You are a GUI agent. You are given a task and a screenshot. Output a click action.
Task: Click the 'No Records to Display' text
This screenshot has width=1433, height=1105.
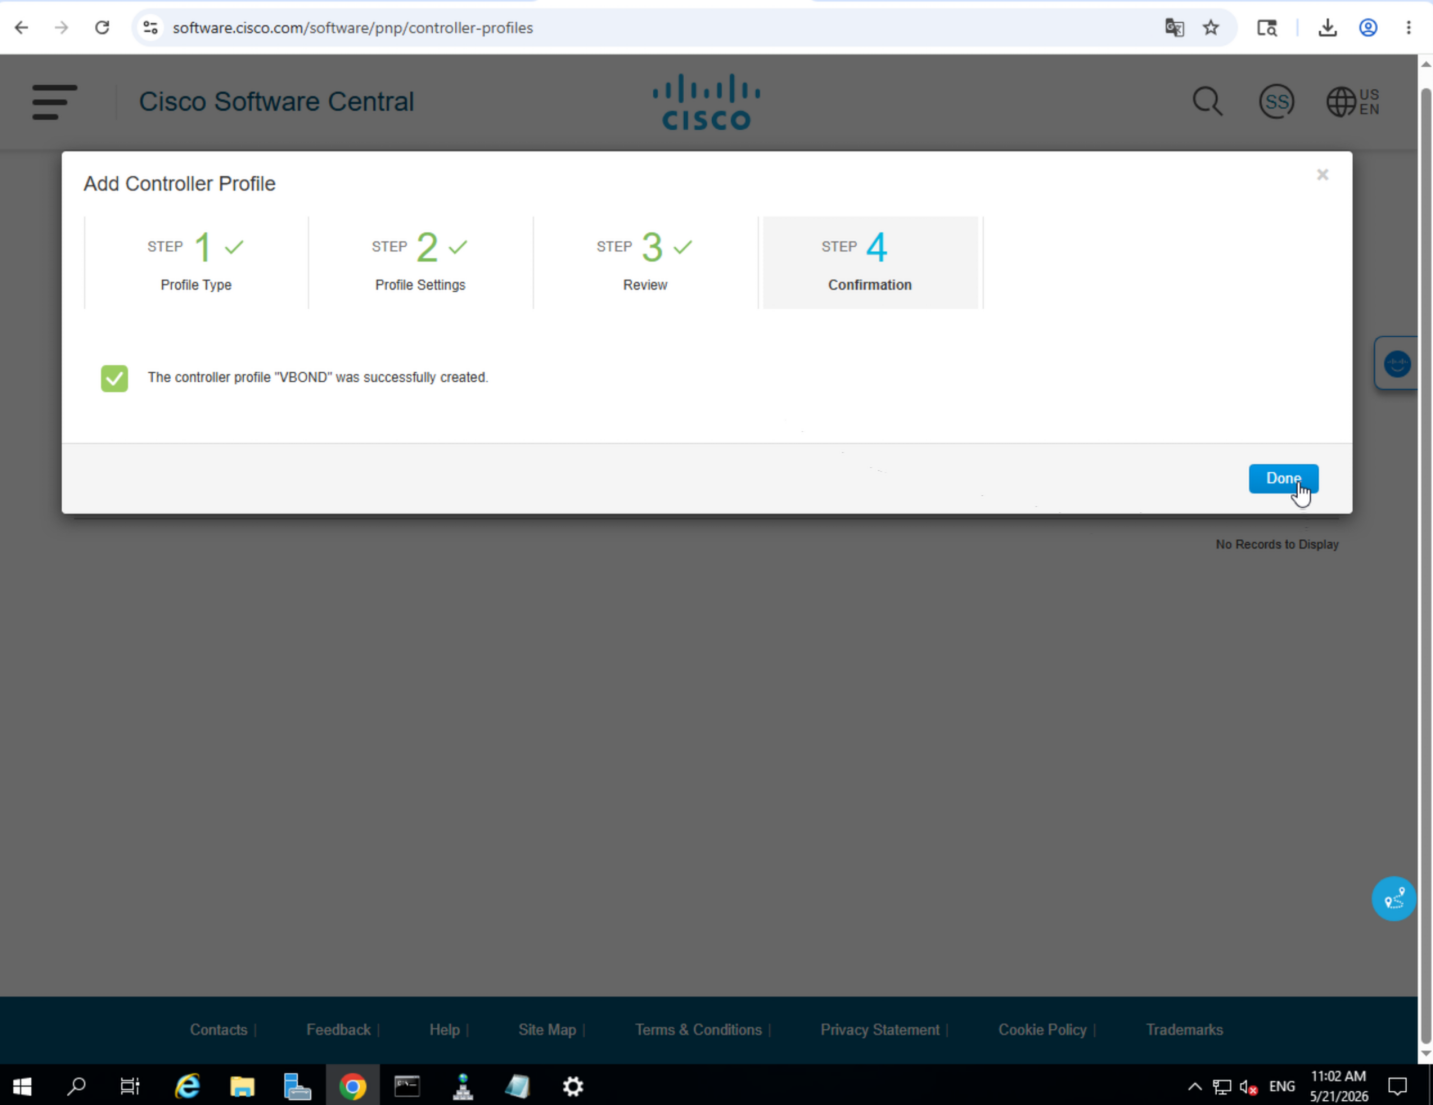coord(1277,545)
